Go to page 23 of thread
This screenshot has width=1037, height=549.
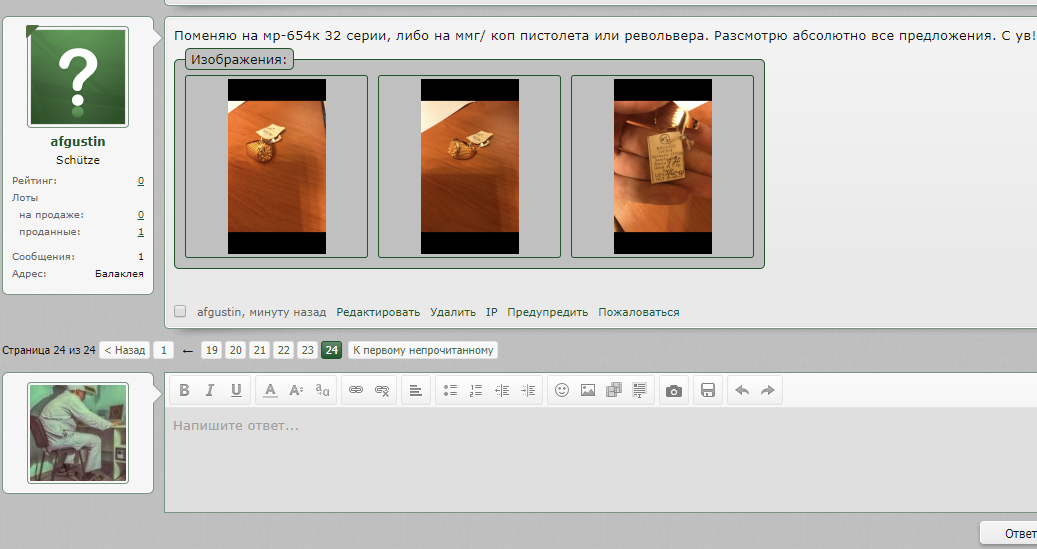(x=307, y=350)
